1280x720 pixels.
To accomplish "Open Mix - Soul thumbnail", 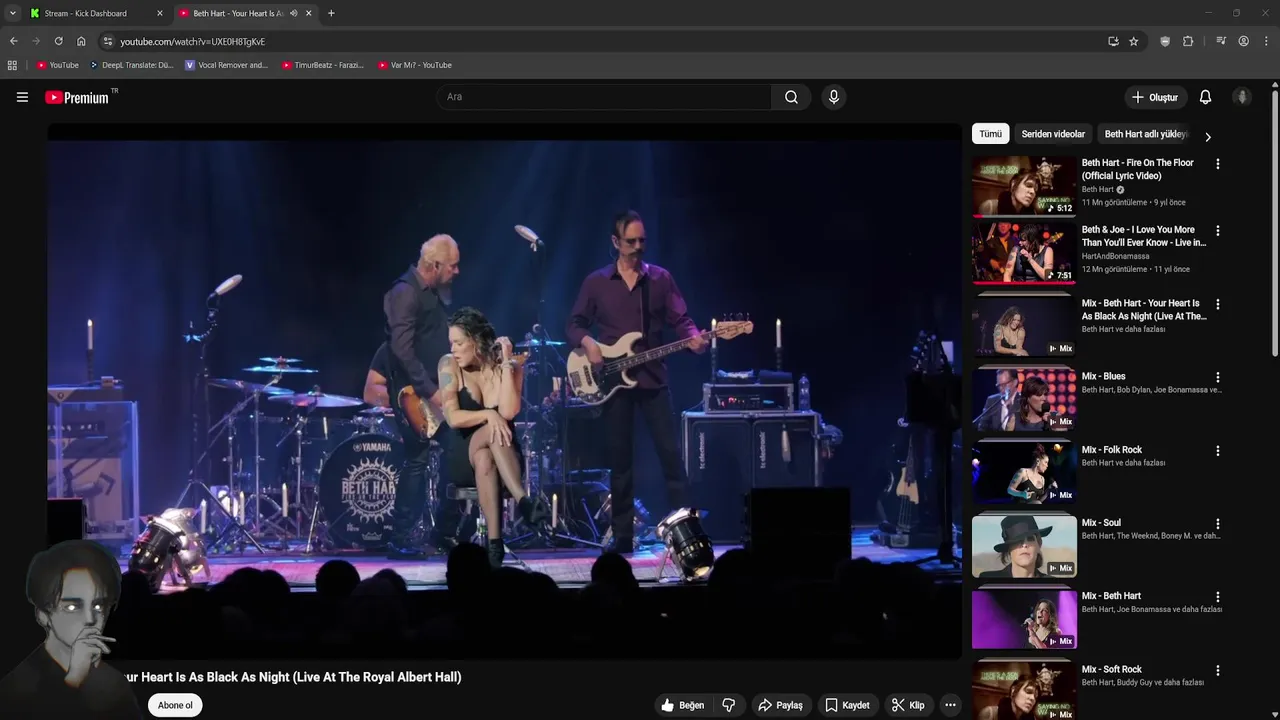I will (1024, 546).
